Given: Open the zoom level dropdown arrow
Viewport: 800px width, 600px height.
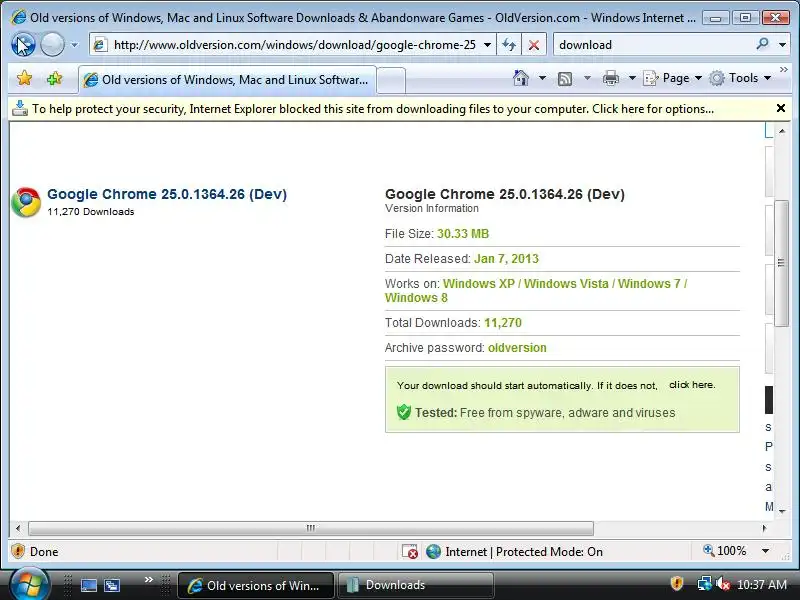Looking at the screenshot, I should point(765,551).
